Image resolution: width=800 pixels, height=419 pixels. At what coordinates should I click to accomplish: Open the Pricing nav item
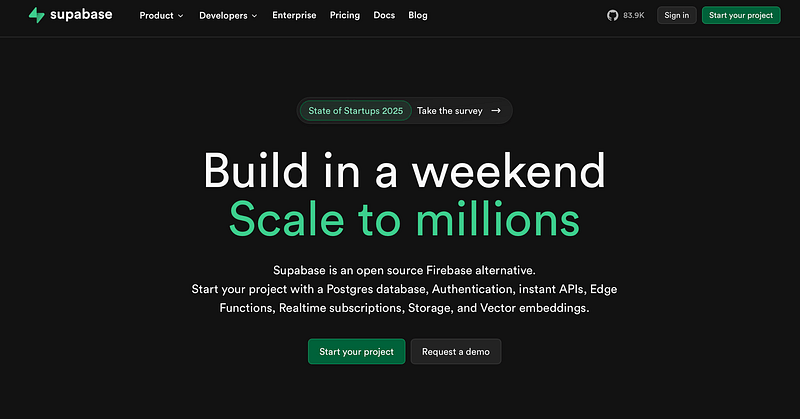tap(345, 15)
